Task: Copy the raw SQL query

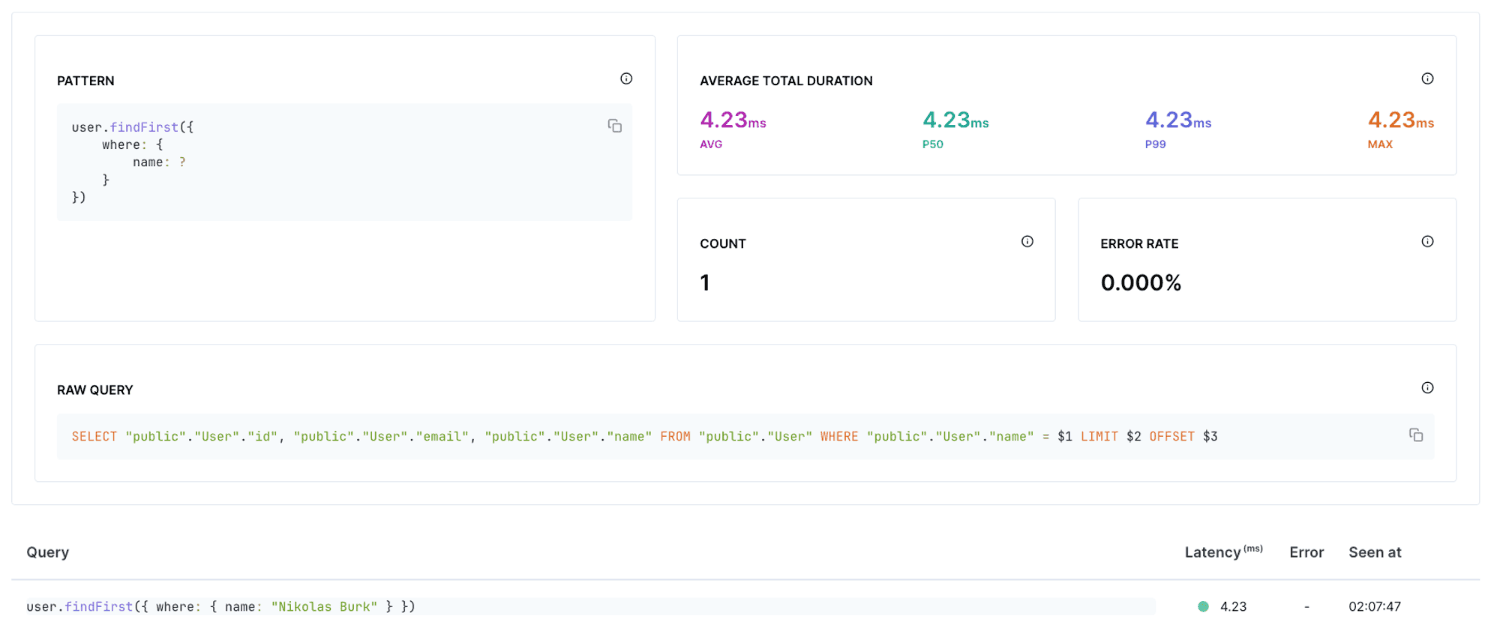Action: pyautogui.click(x=1416, y=435)
